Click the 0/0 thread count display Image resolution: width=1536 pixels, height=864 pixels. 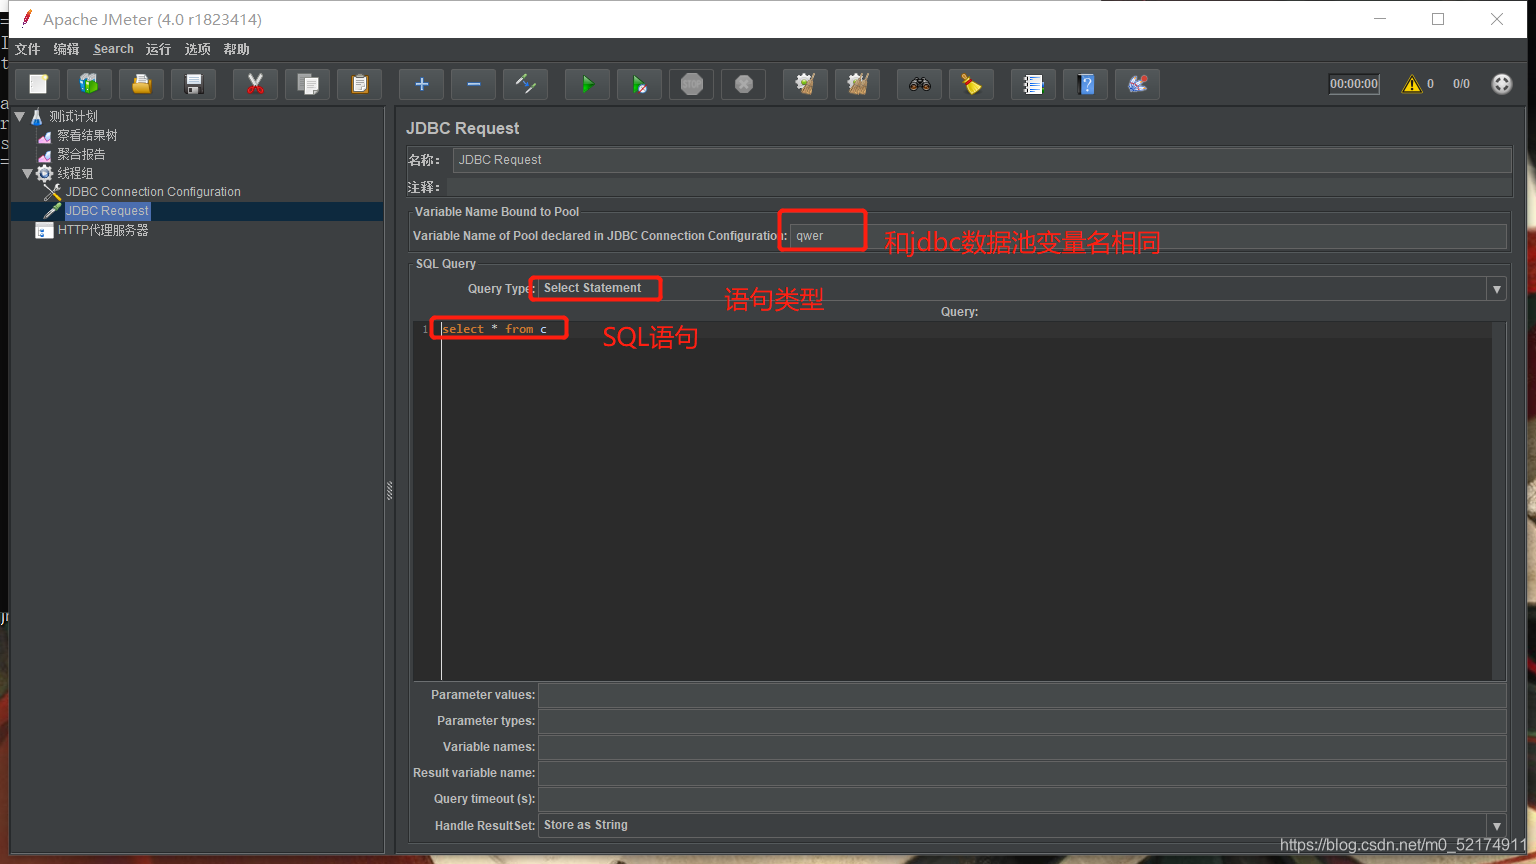pyautogui.click(x=1461, y=84)
